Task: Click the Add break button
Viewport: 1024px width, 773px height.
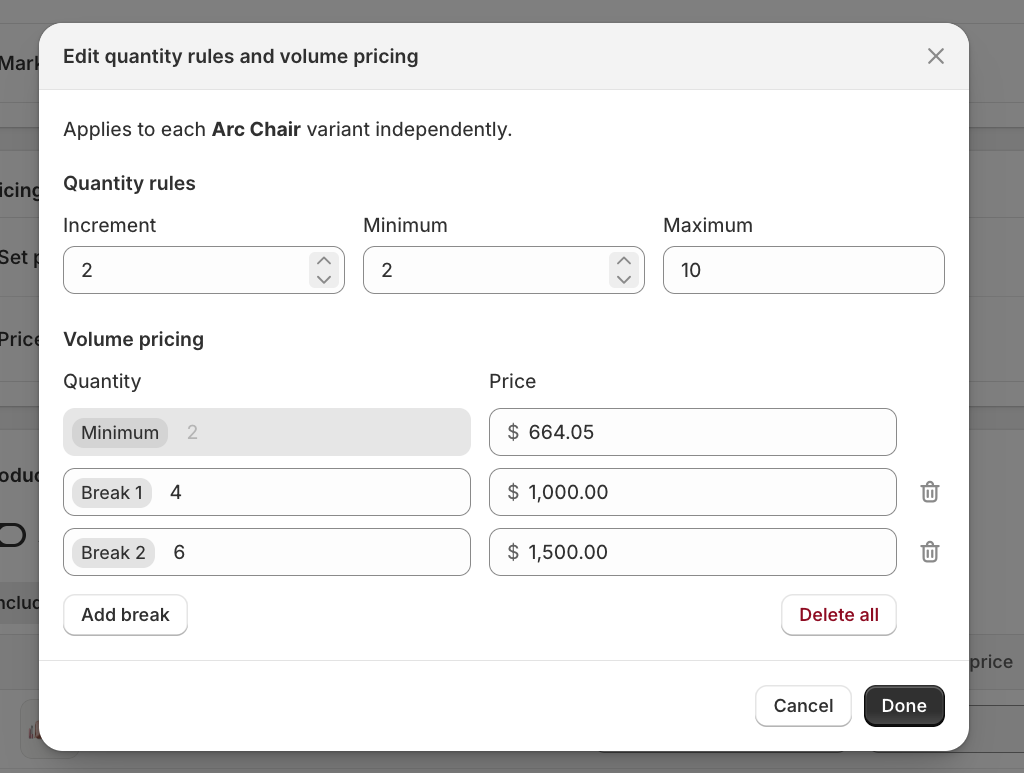Action: [125, 615]
